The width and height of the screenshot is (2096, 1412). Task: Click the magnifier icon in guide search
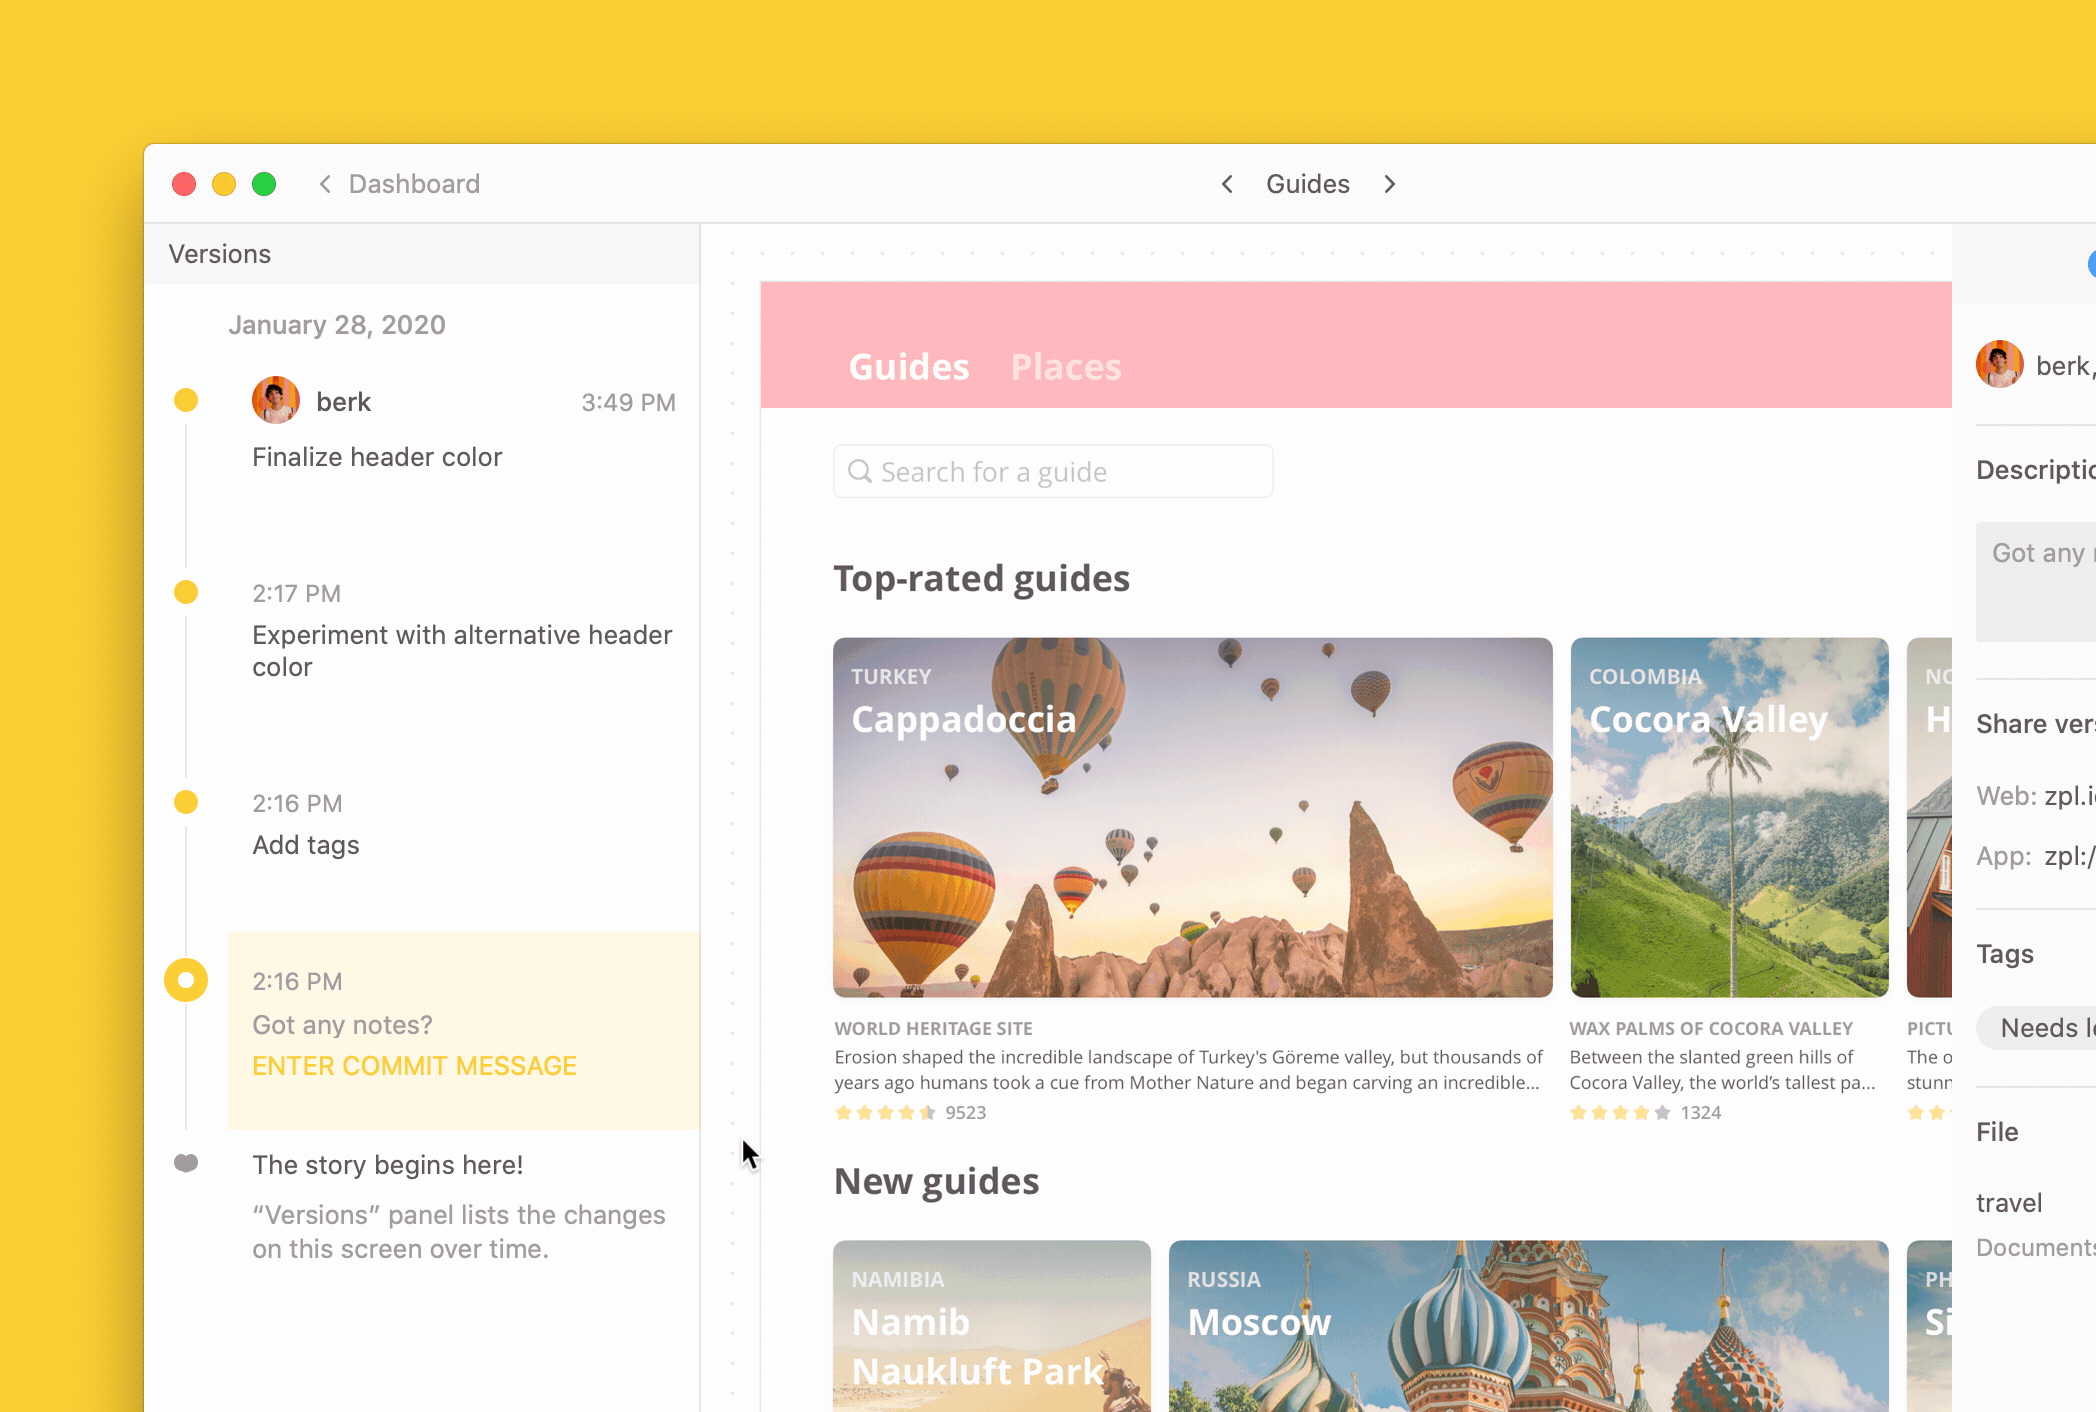(x=860, y=471)
